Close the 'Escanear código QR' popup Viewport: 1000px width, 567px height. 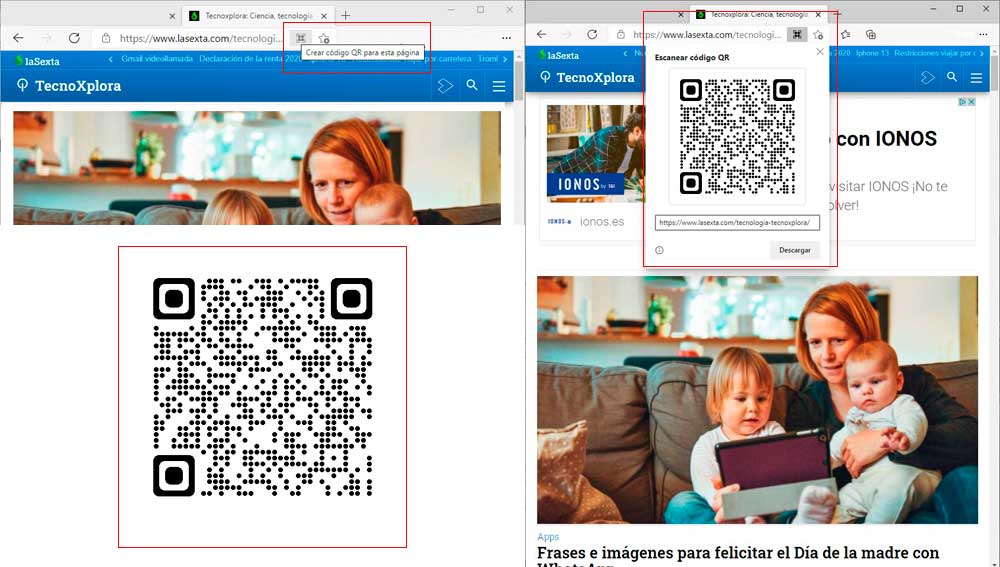click(x=820, y=52)
